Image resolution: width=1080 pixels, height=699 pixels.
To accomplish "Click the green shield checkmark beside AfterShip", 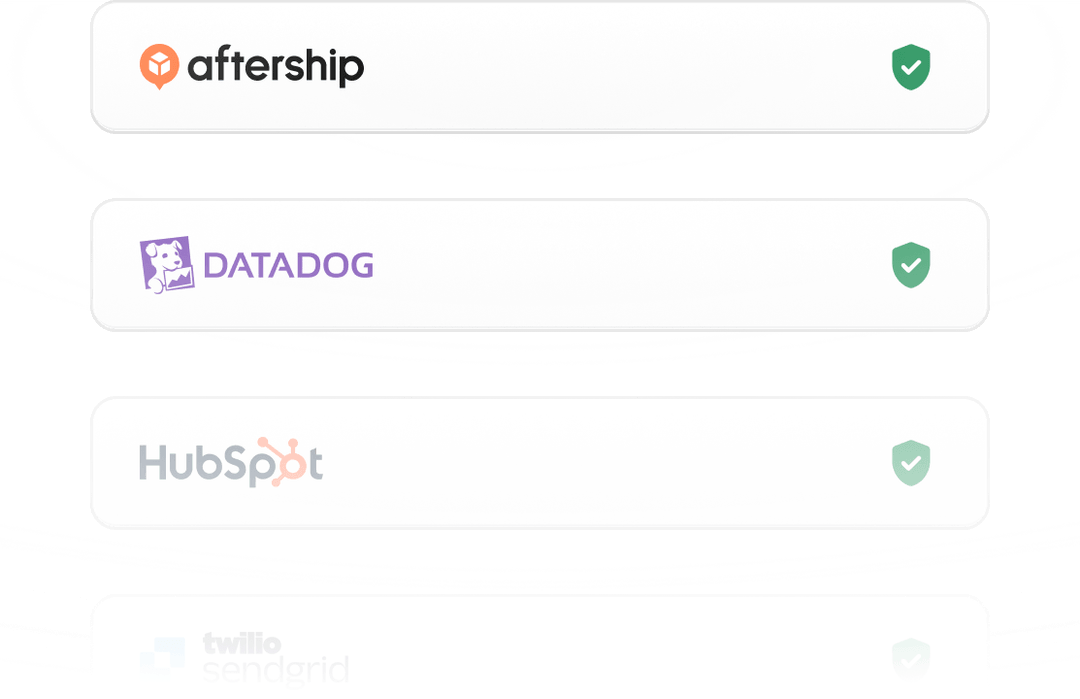I will tap(911, 67).
